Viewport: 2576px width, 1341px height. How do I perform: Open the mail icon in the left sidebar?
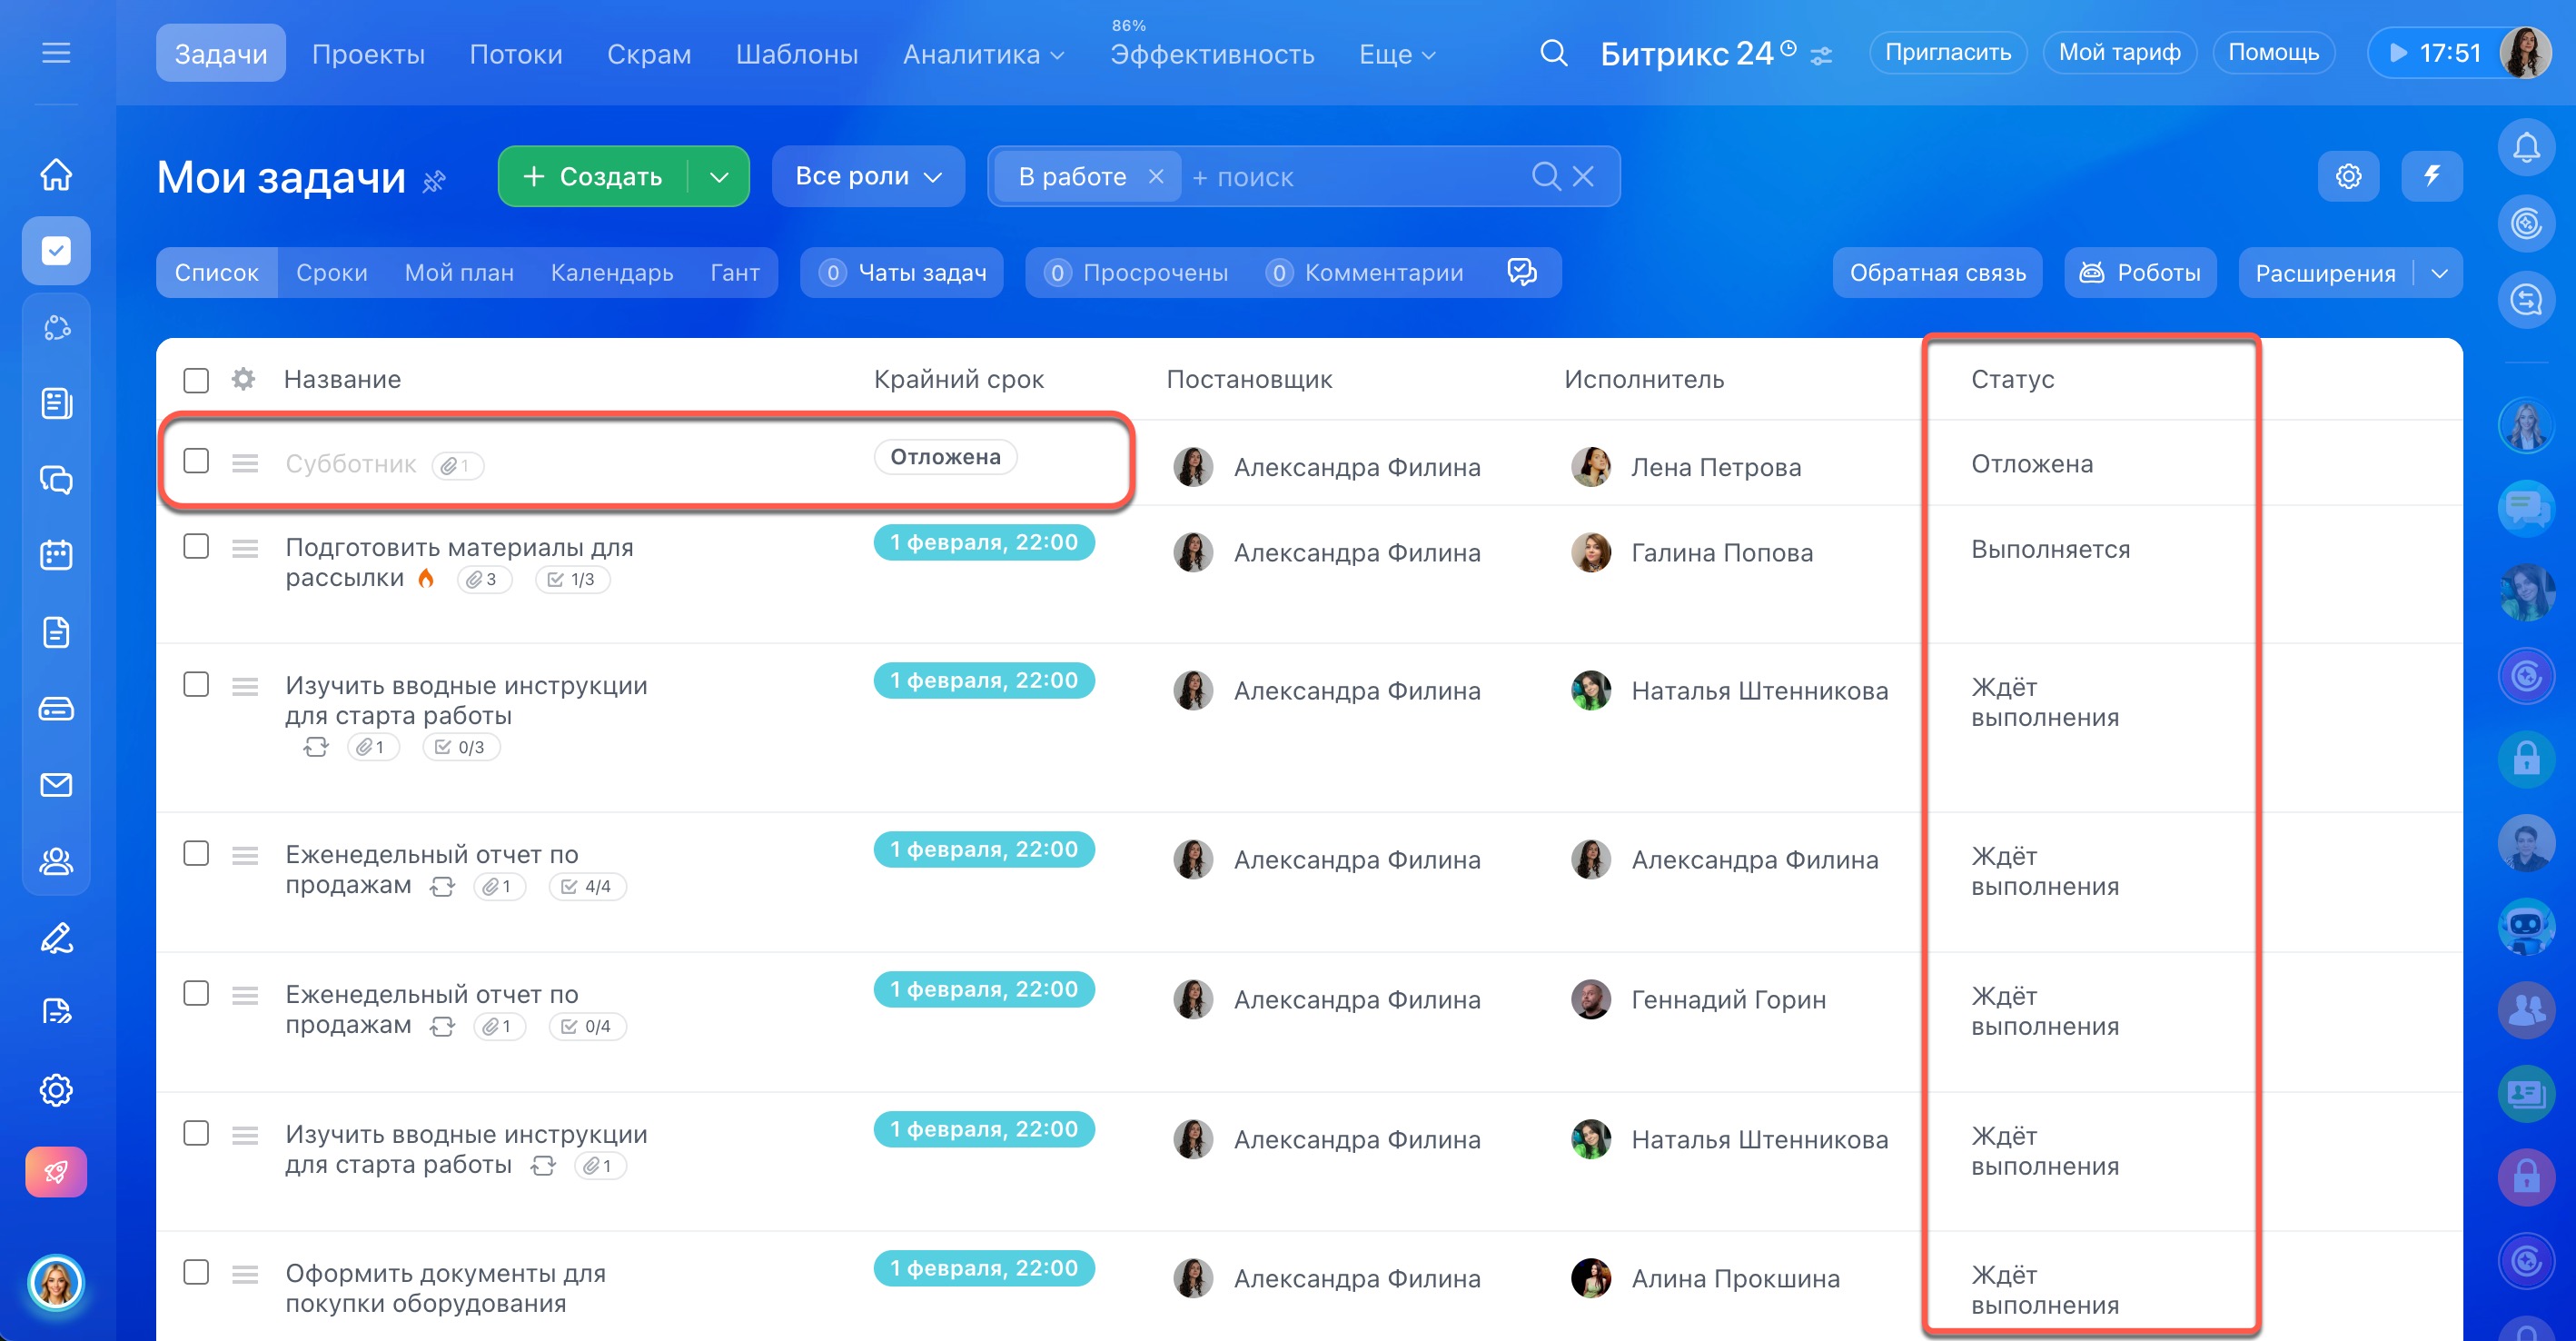56,785
